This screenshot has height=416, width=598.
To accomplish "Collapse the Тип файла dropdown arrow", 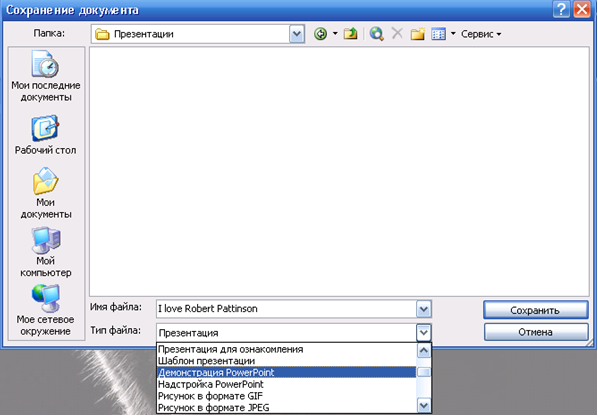I will tap(423, 332).
